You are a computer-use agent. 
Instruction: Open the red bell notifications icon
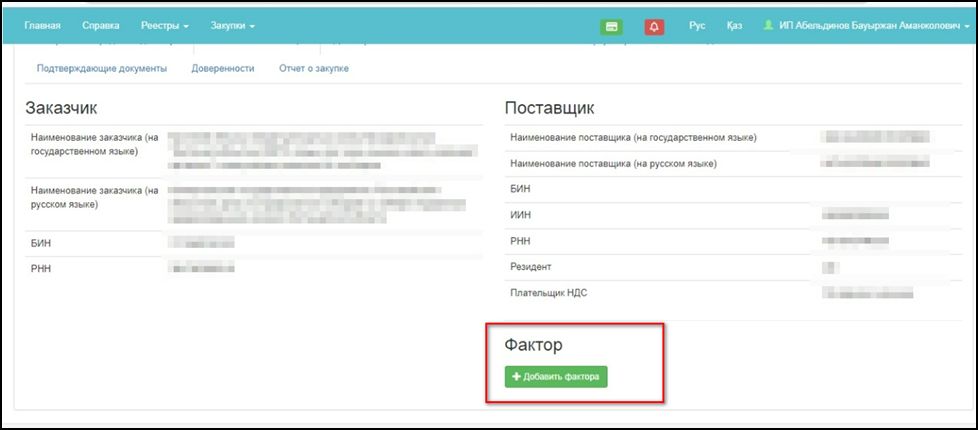pyautogui.click(x=654, y=26)
